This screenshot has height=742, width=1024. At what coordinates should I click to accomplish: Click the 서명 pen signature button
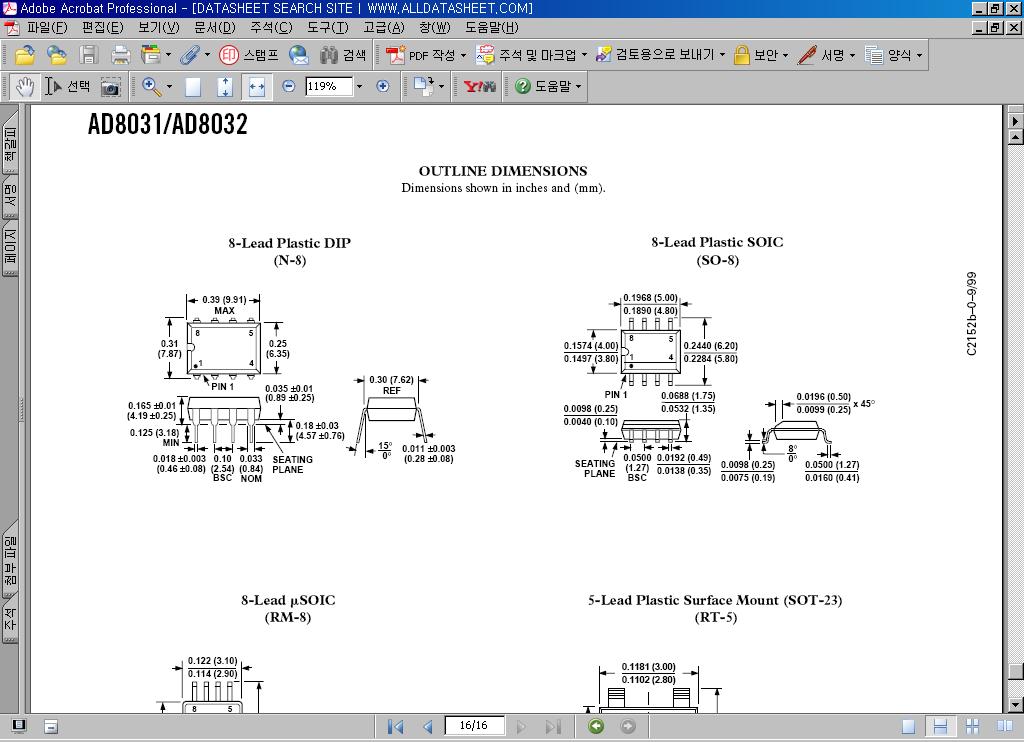pos(820,55)
